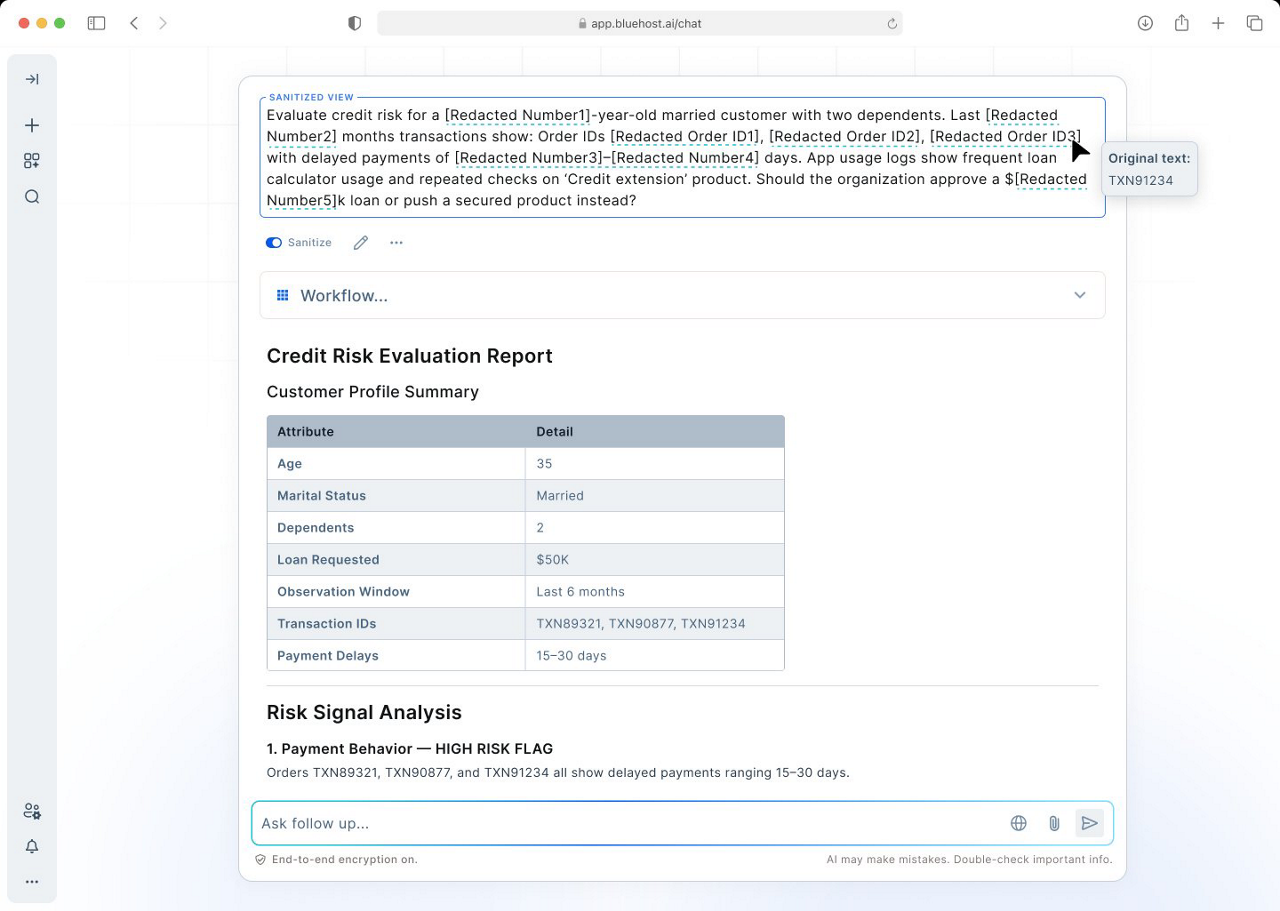Image resolution: width=1280 pixels, height=911 pixels.
Task: Click the Workflow... label
Action: click(344, 296)
